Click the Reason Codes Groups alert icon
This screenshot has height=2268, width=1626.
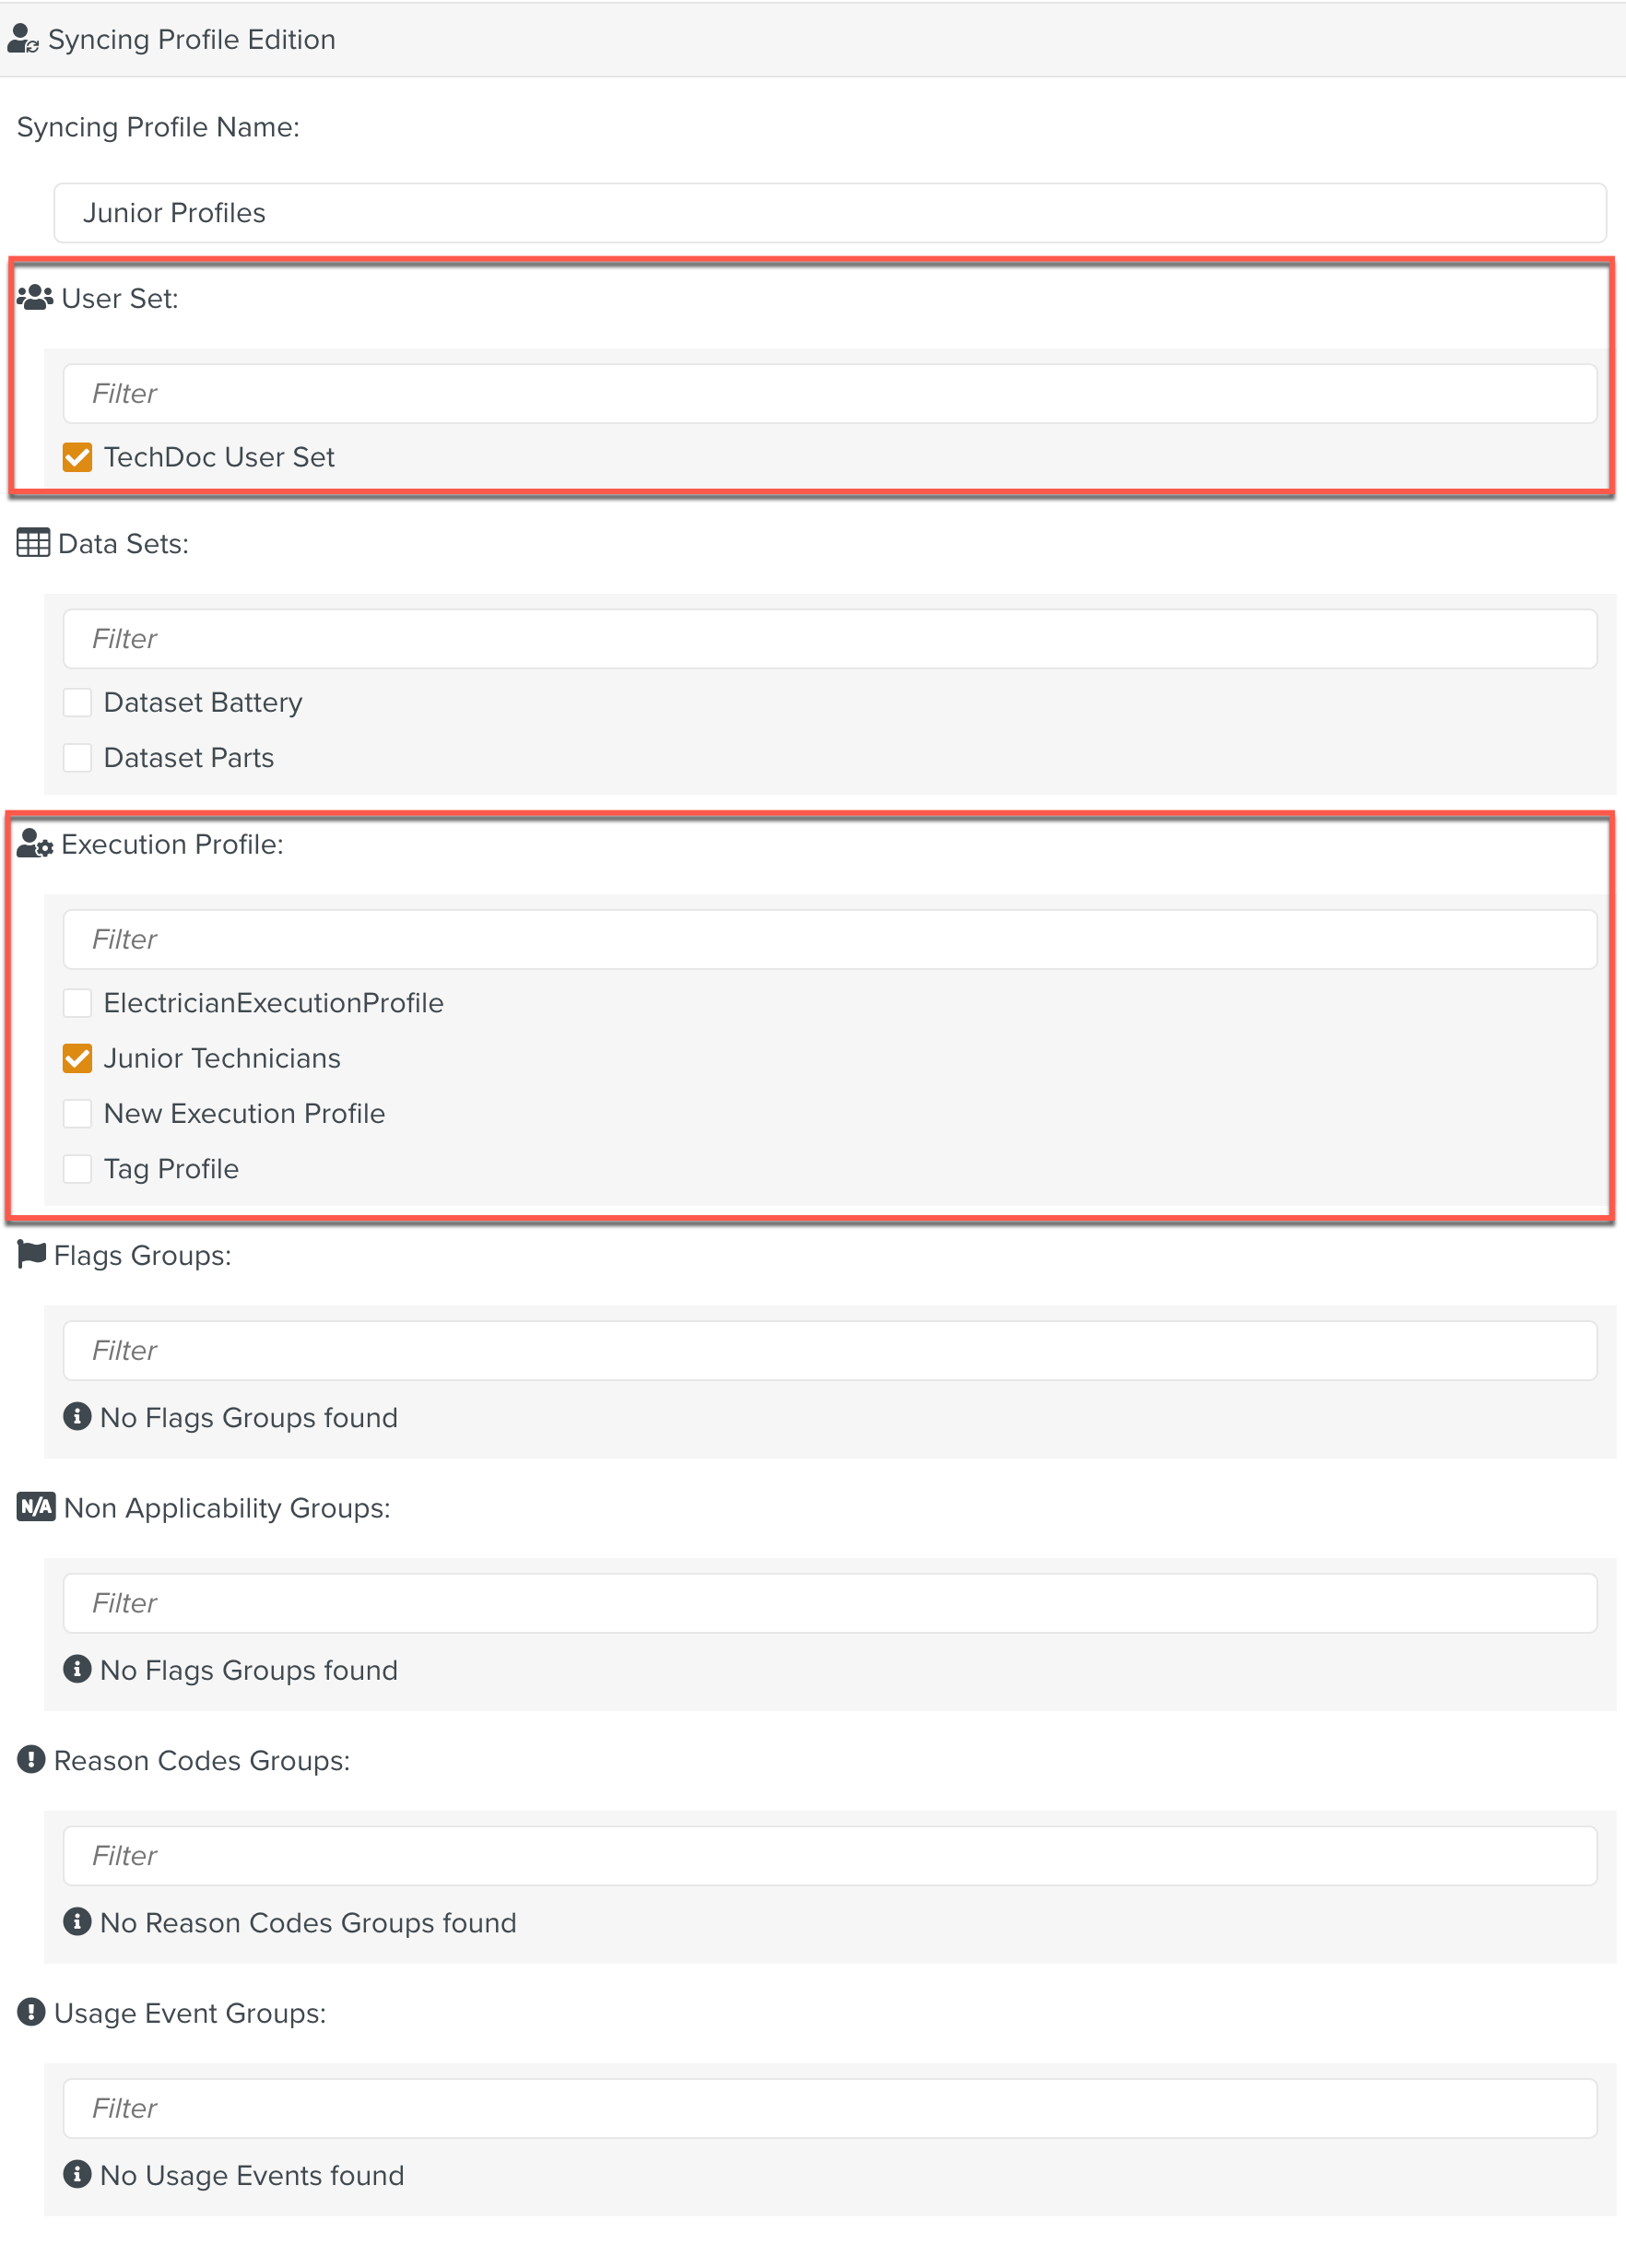31,1760
